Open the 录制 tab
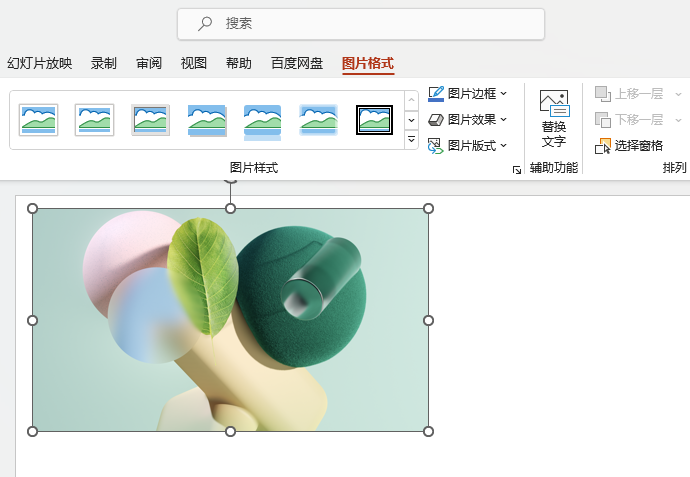 click(103, 63)
